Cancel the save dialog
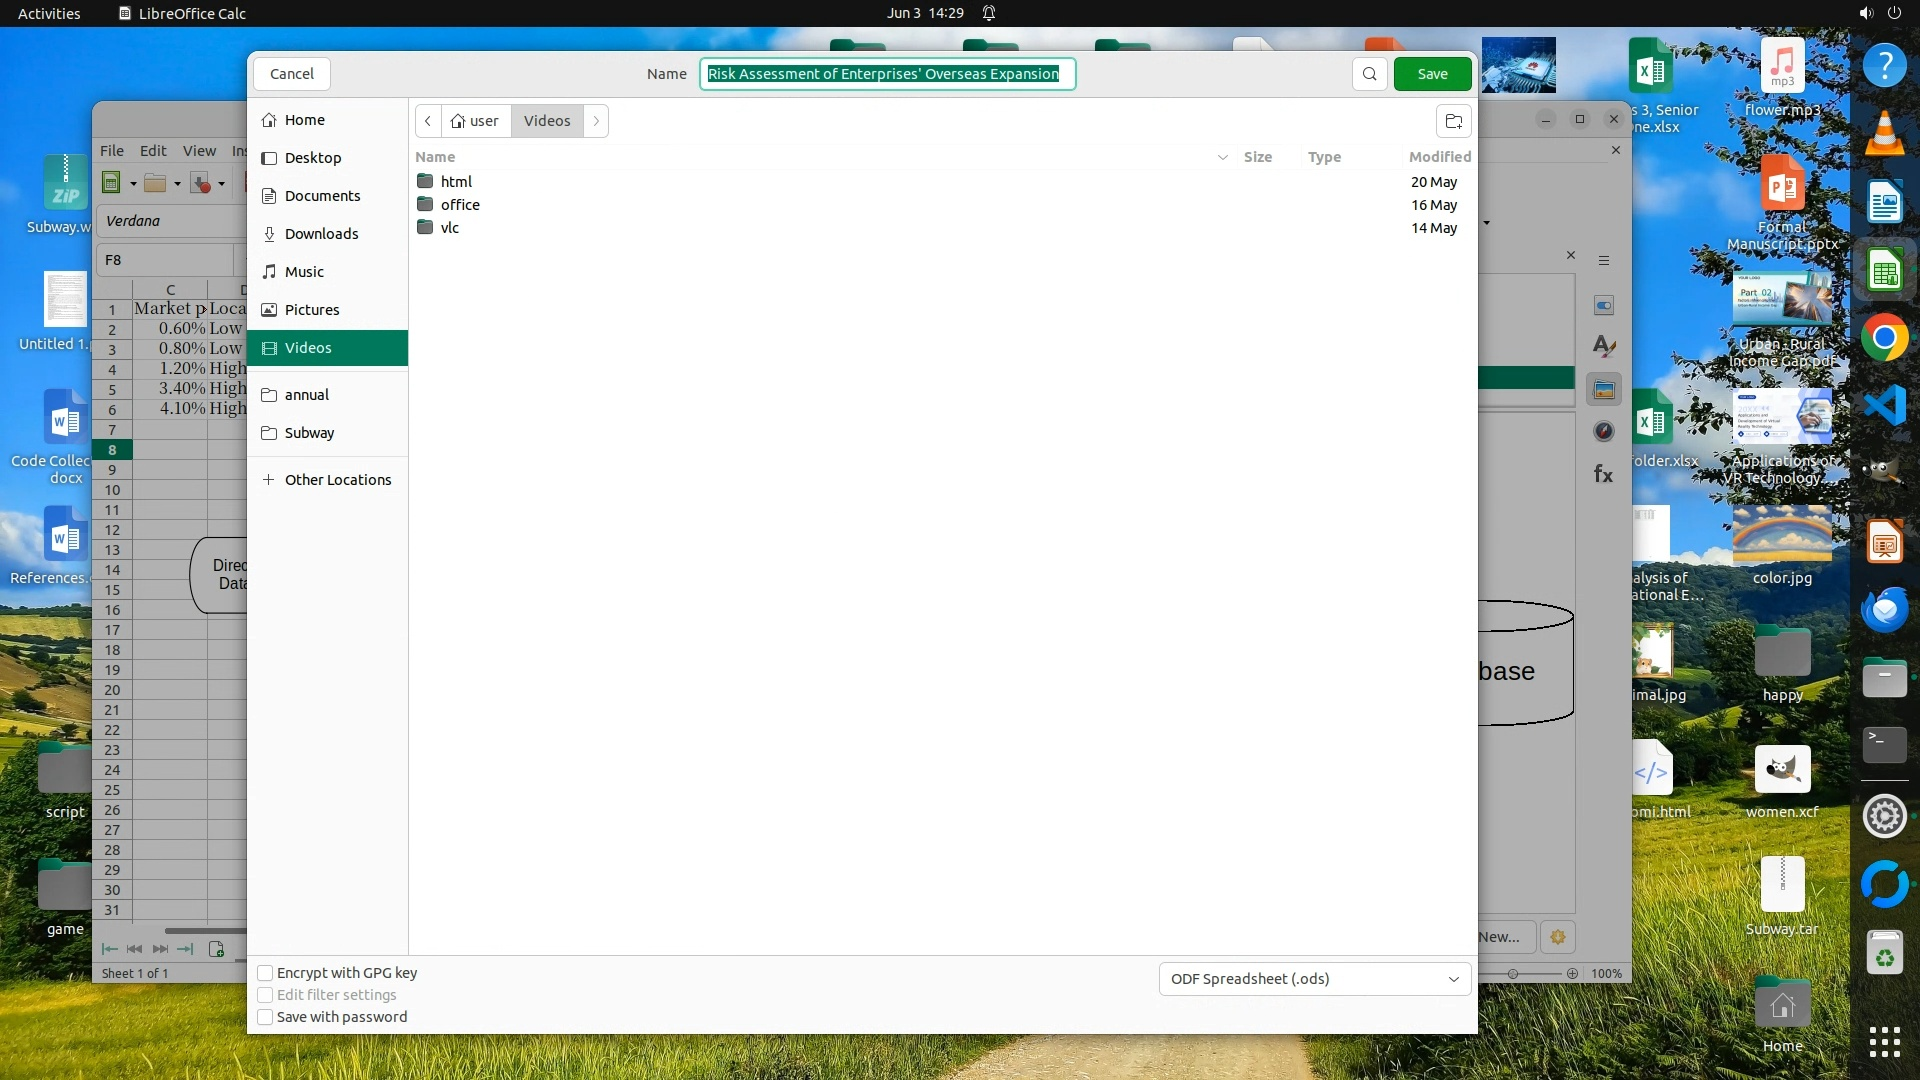Screen dimensions: 1920x1080 [x=291, y=74]
